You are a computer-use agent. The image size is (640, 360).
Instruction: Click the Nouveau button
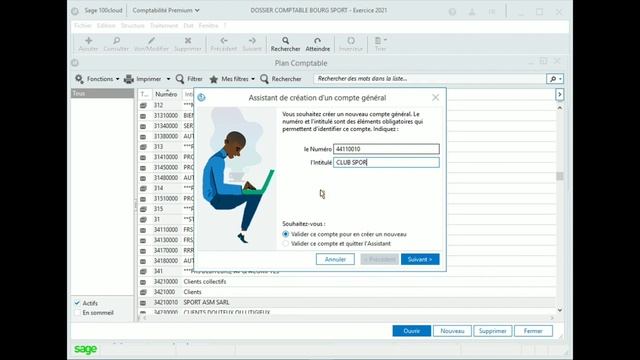click(x=452, y=331)
